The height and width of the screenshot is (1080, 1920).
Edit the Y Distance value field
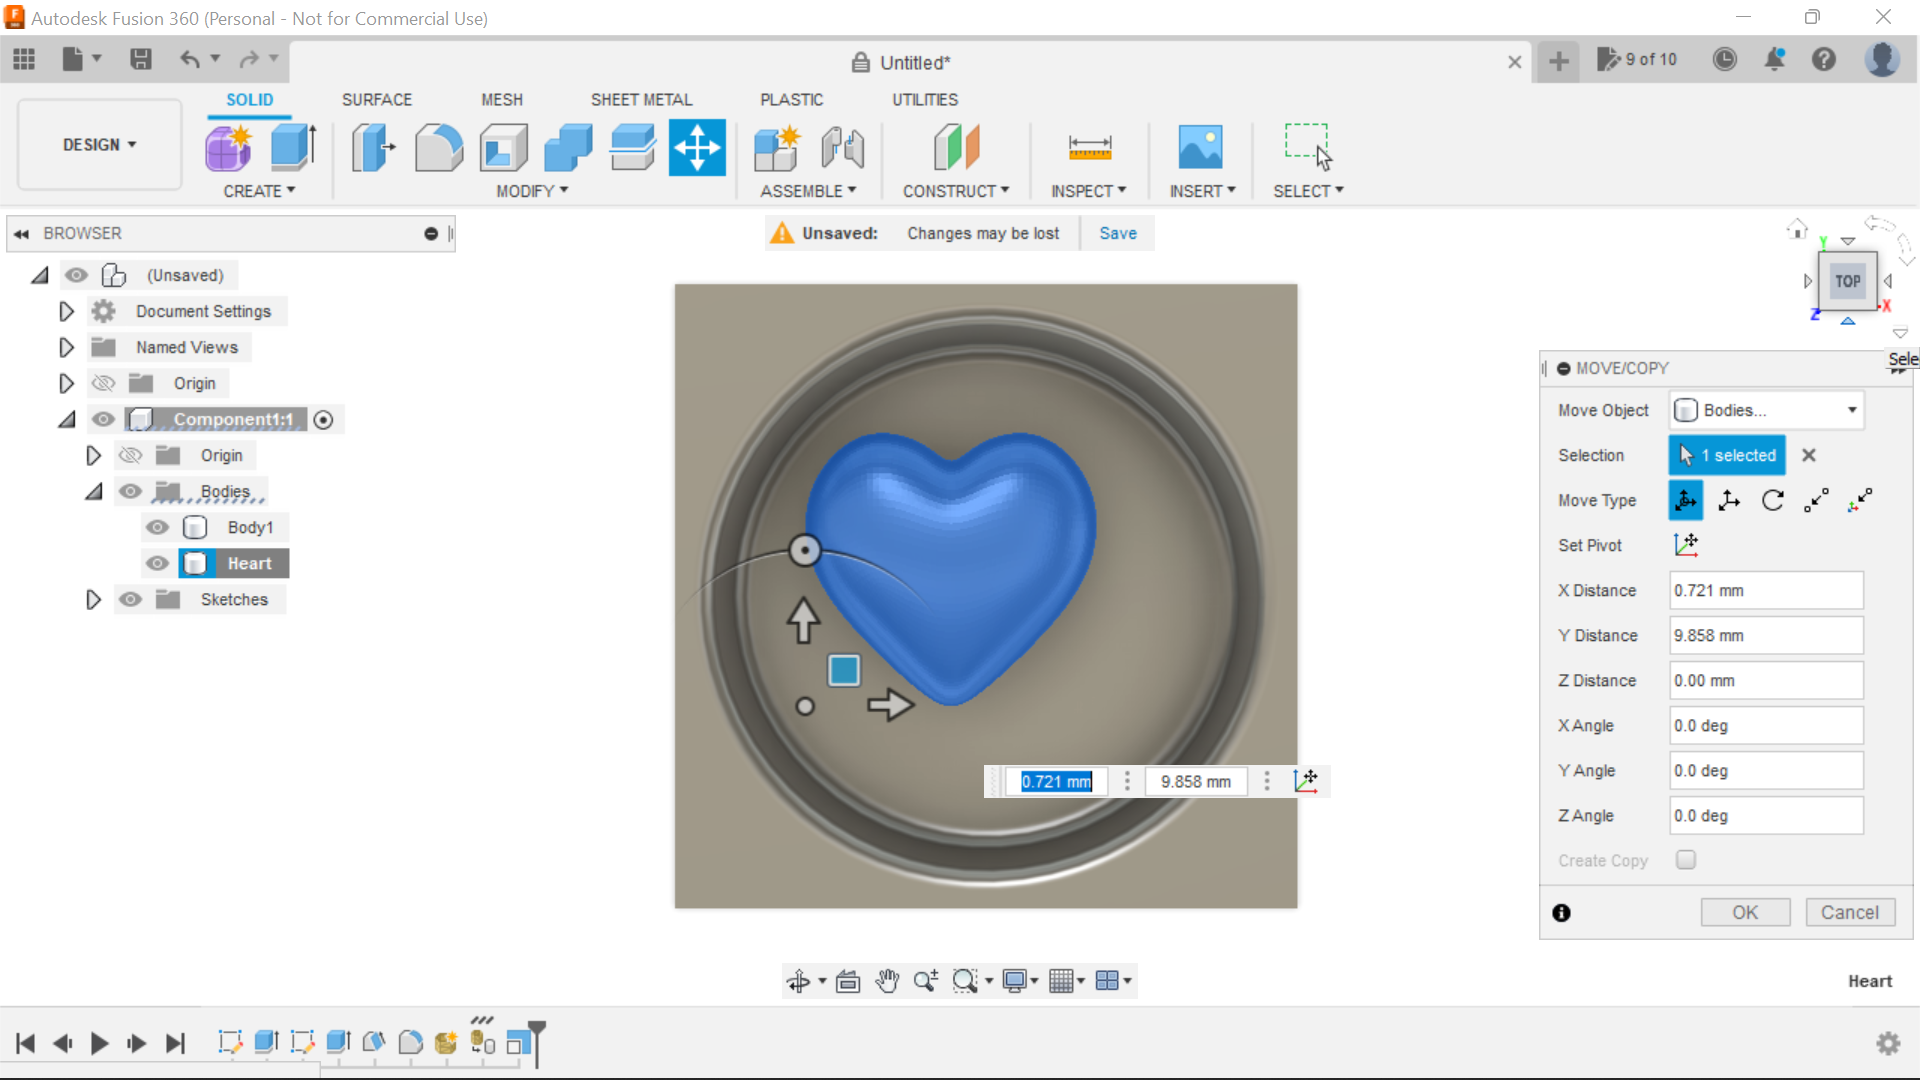pyautogui.click(x=1765, y=635)
